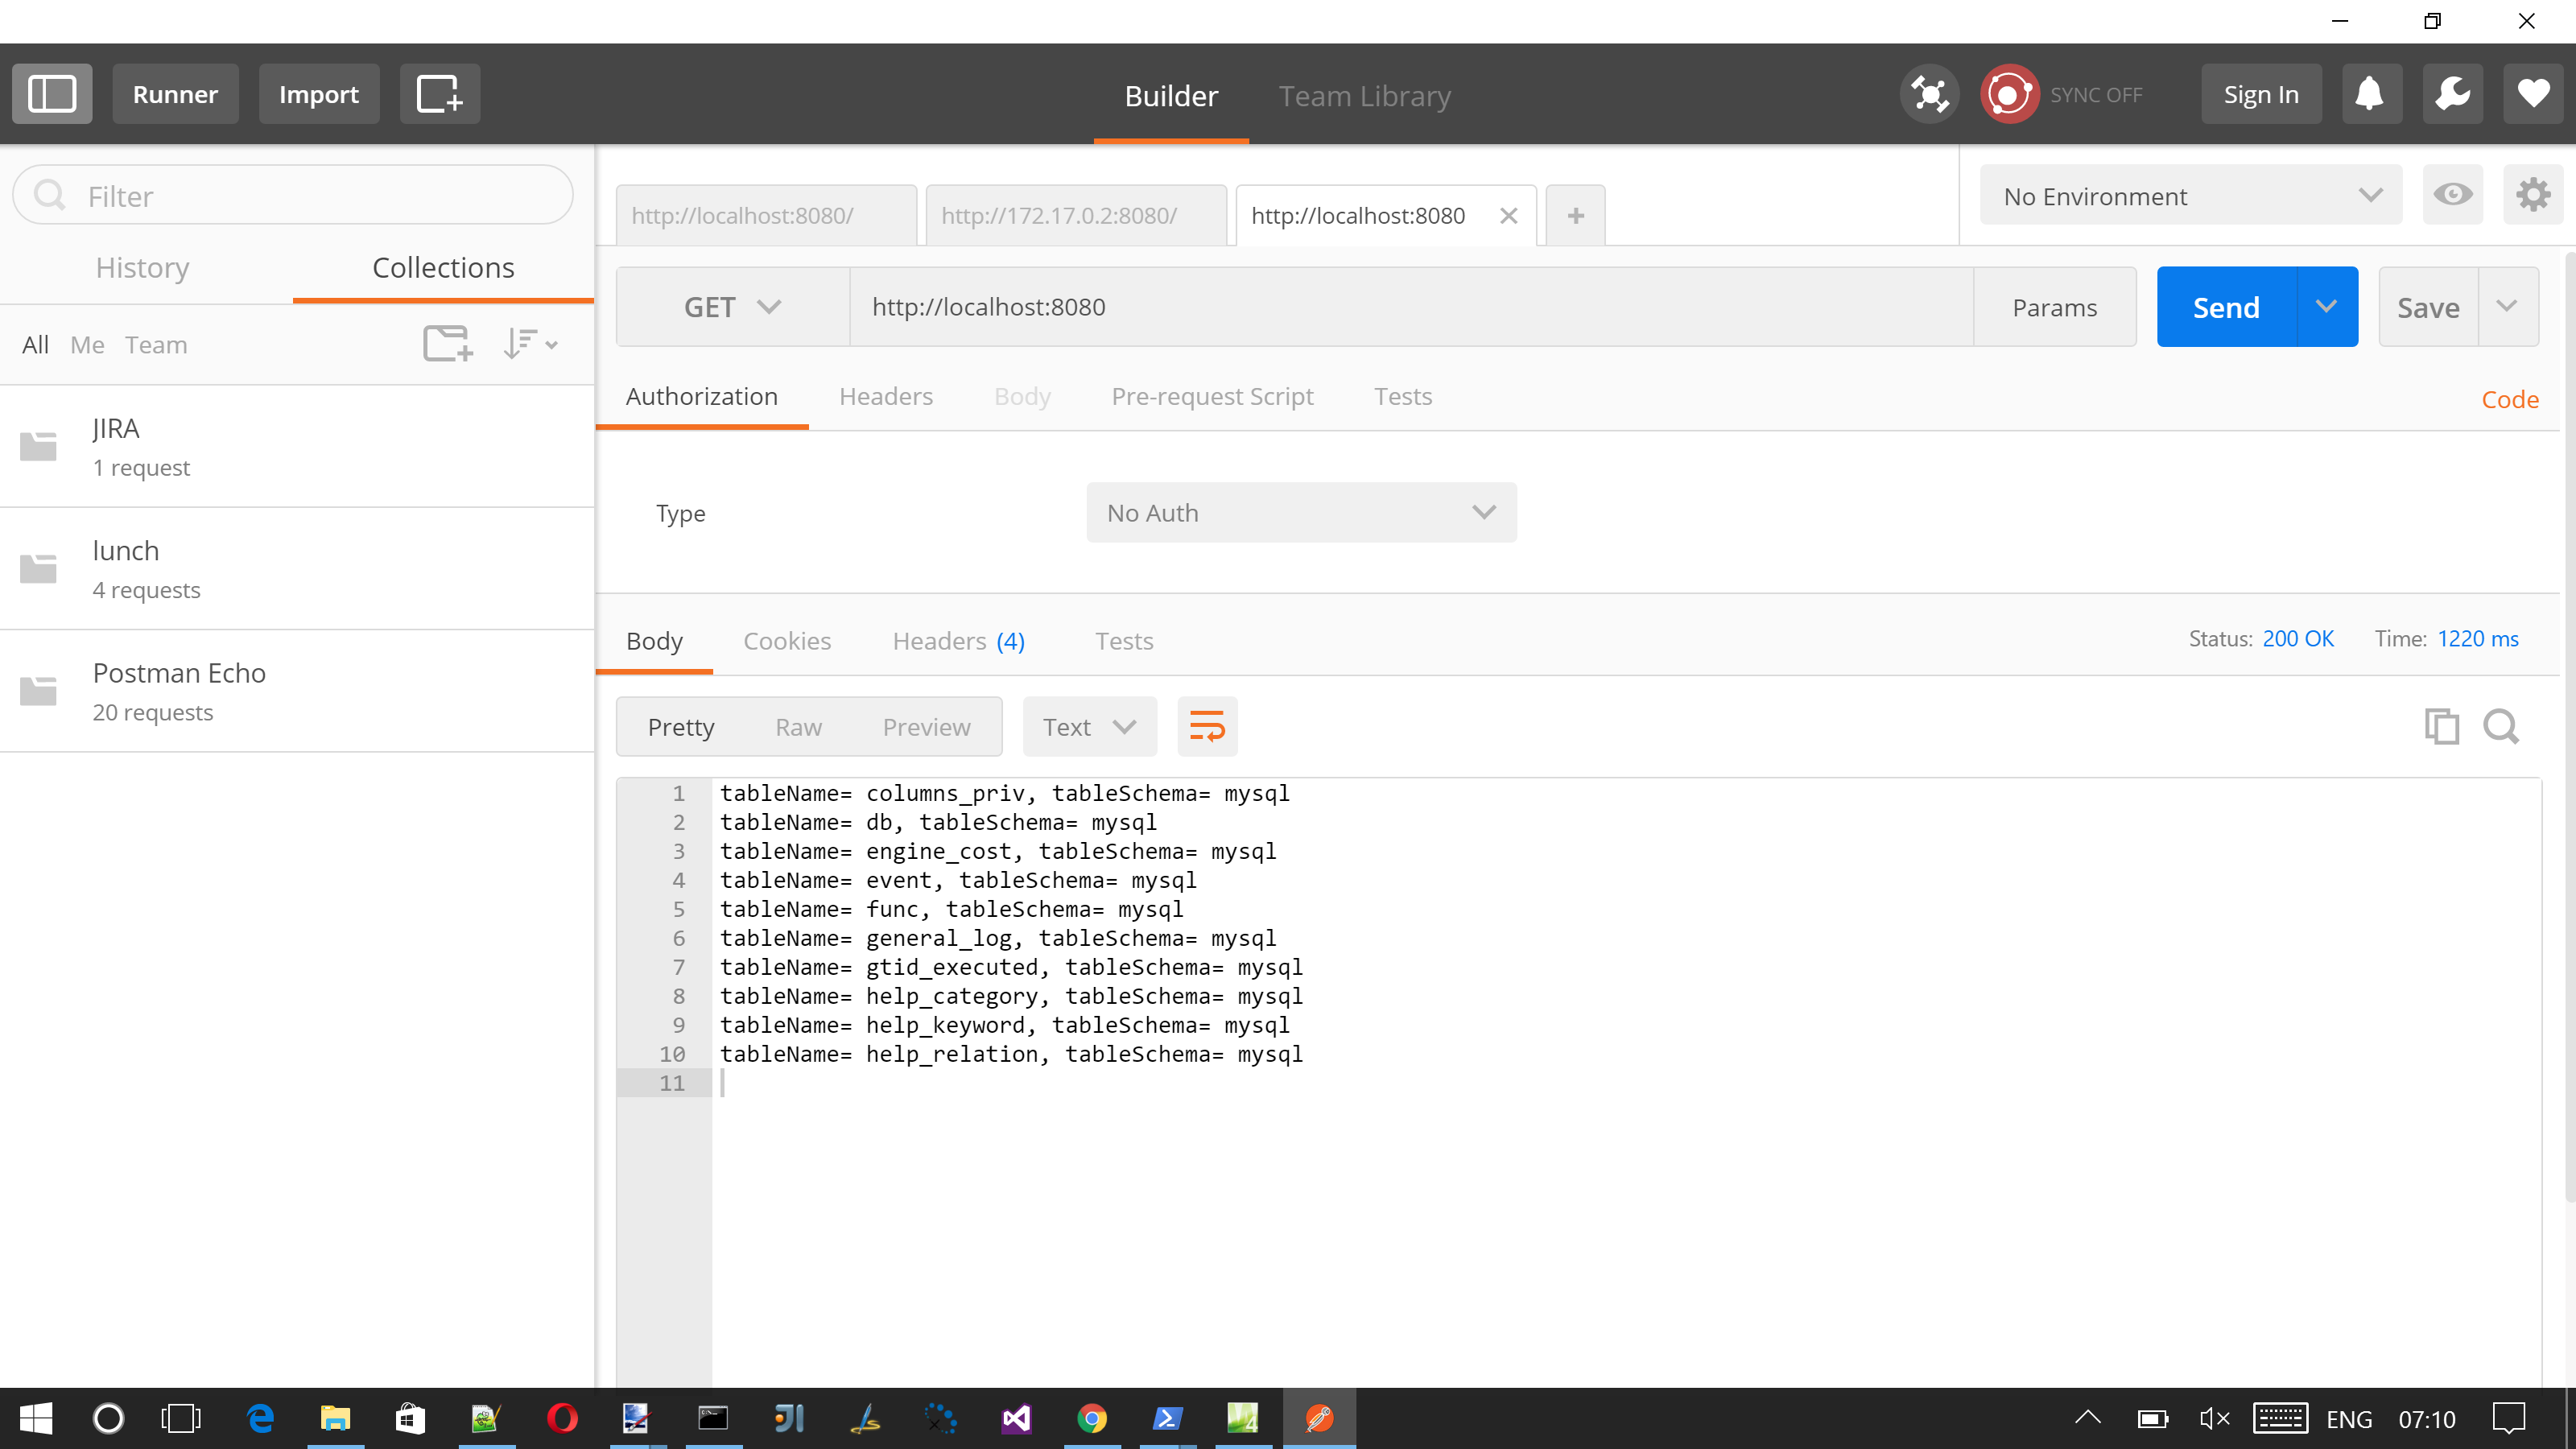Open the response Cookies tab
Screen dimensions: 2576x1449
coord(787,641)
